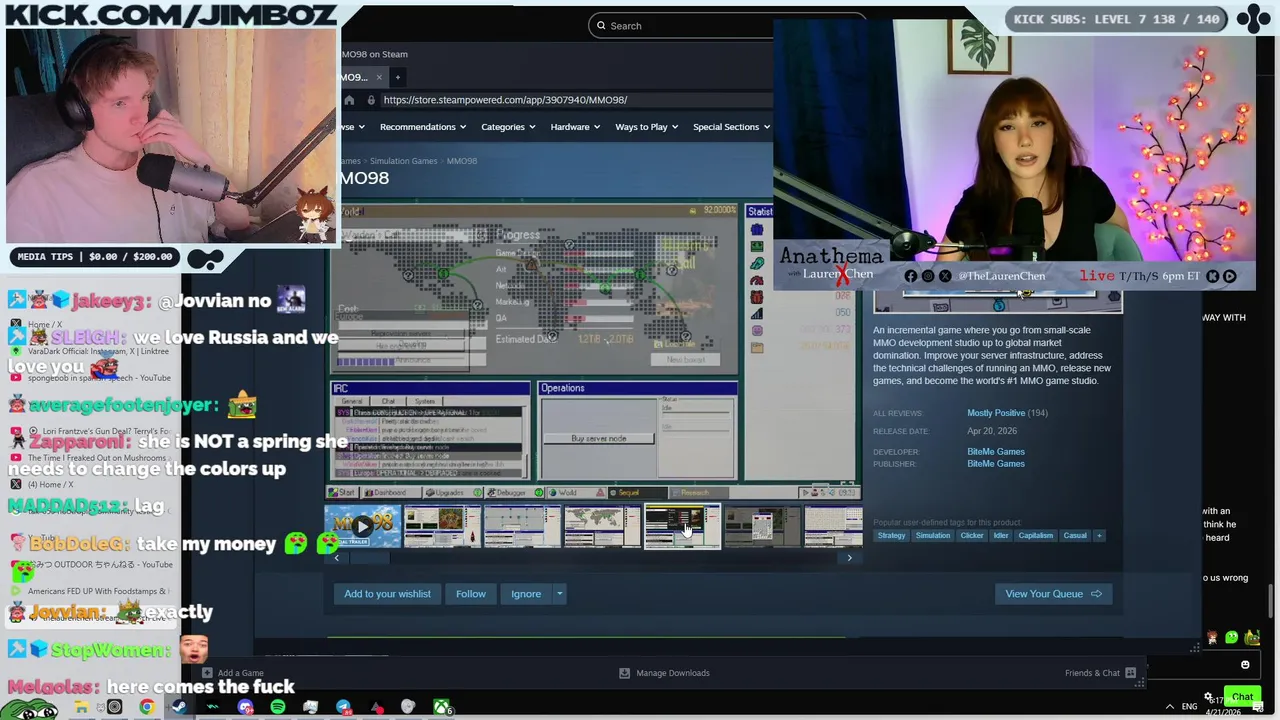1280x720 pixels.
Task: Expand the Special Sections dropdown
Action: pos(731,127)
